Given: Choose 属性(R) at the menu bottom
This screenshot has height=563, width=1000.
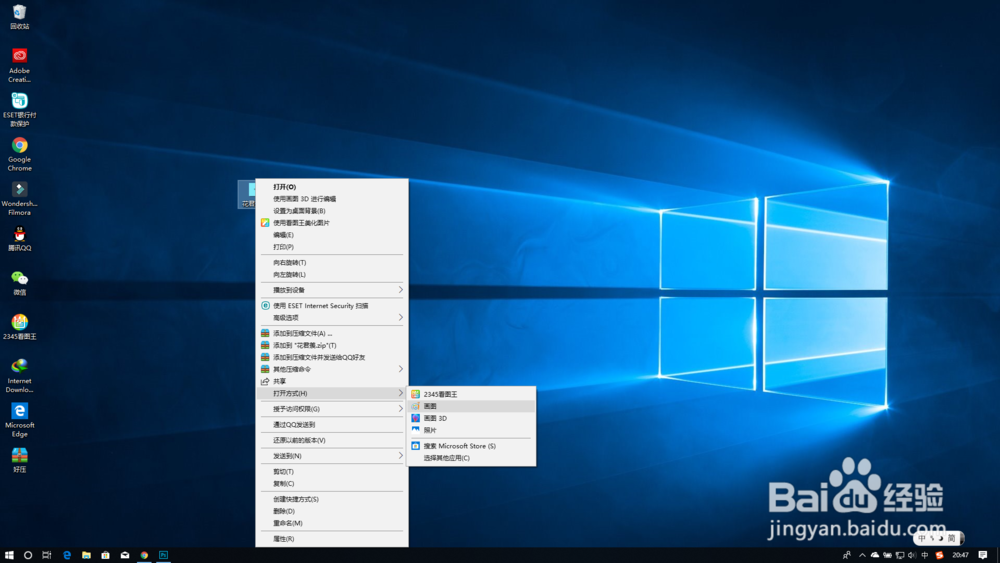Looking at the screenshot, I should 332,539.
